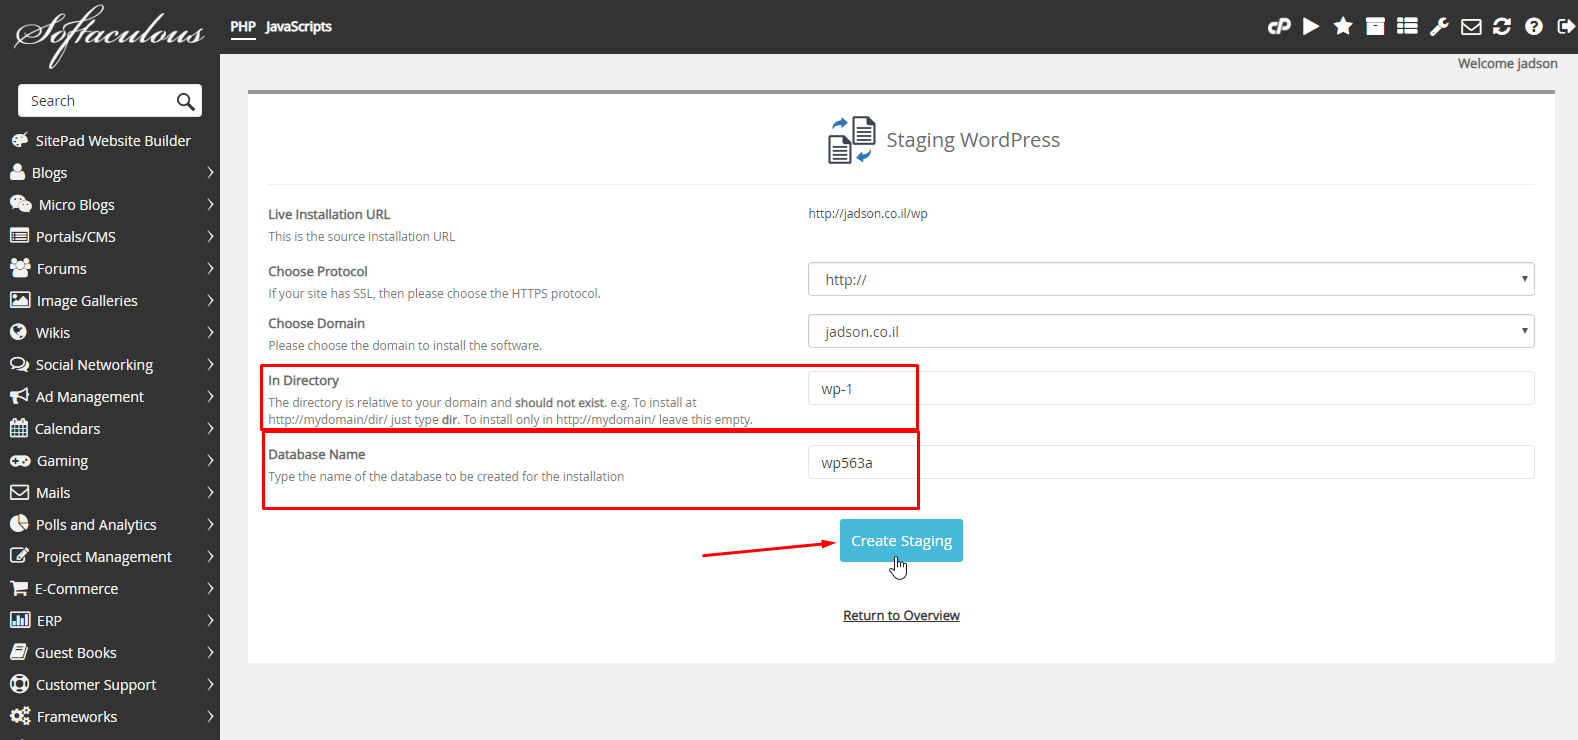Click the Forums group icon
This screenshot has width=1578, height=740.
[20, 268]
